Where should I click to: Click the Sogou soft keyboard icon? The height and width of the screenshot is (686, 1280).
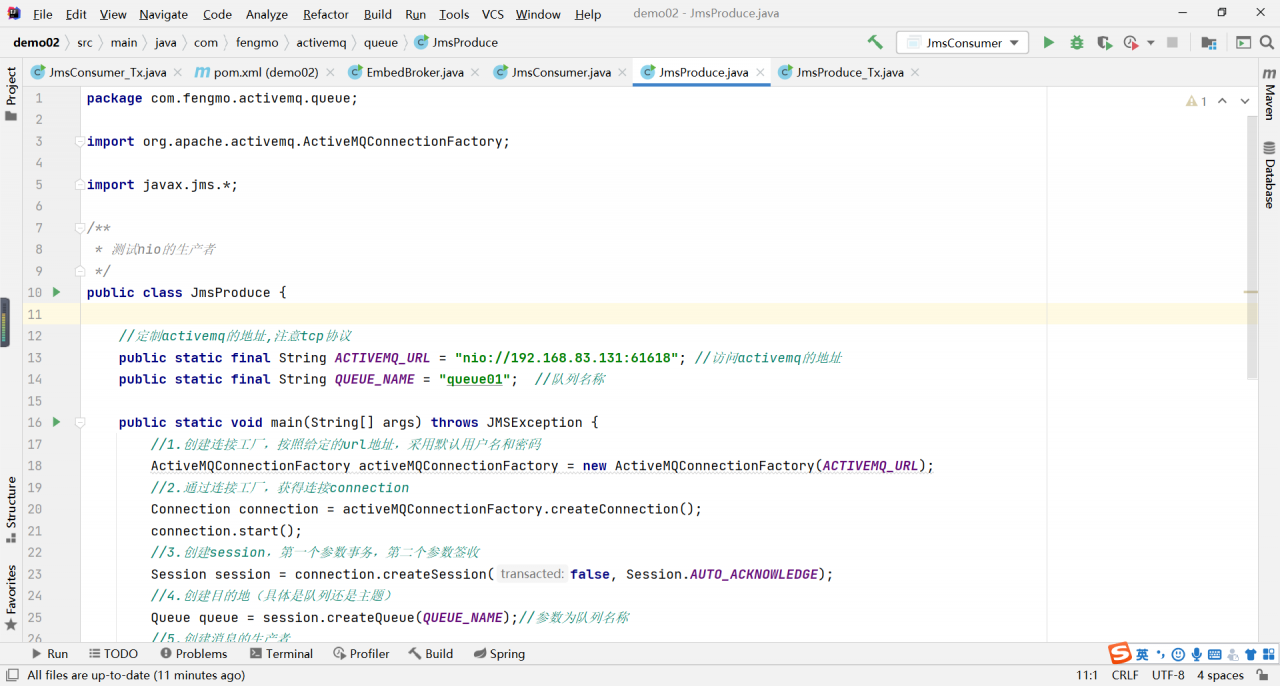pyautogui.click(x=1215, y=654)
